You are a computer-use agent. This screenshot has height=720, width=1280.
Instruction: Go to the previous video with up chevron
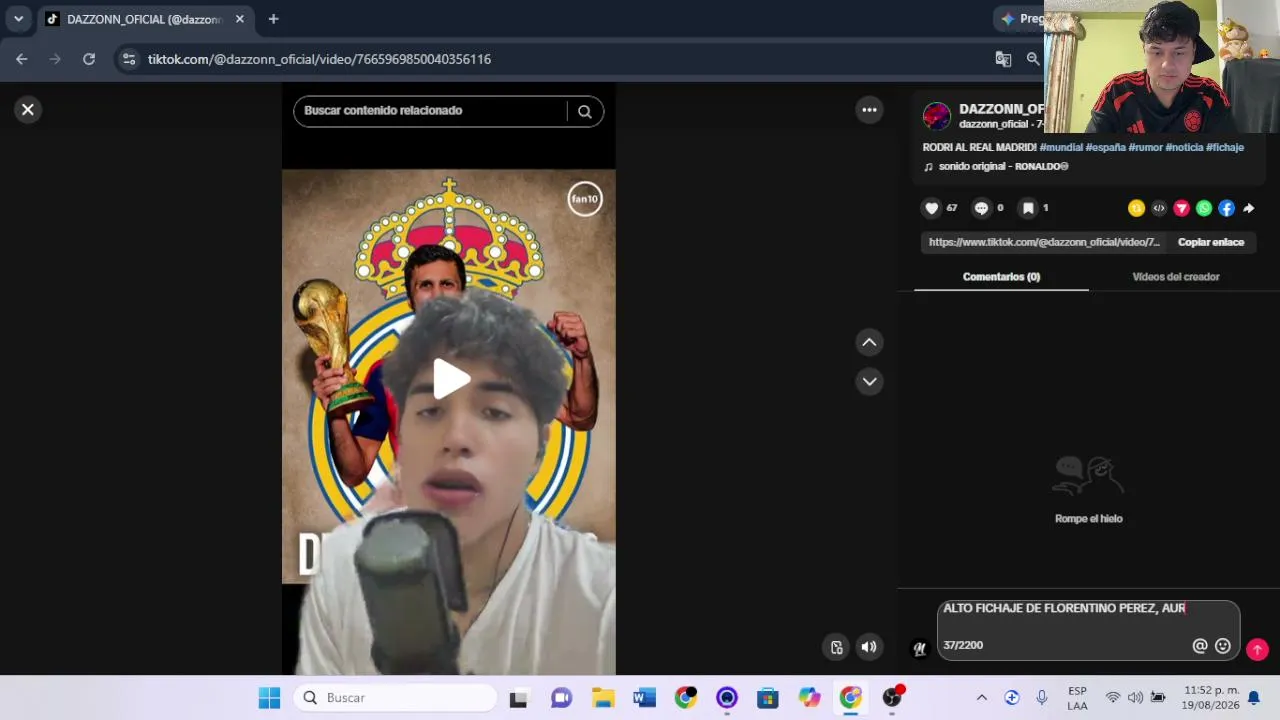pyautogui.click(x=870, y=342)
